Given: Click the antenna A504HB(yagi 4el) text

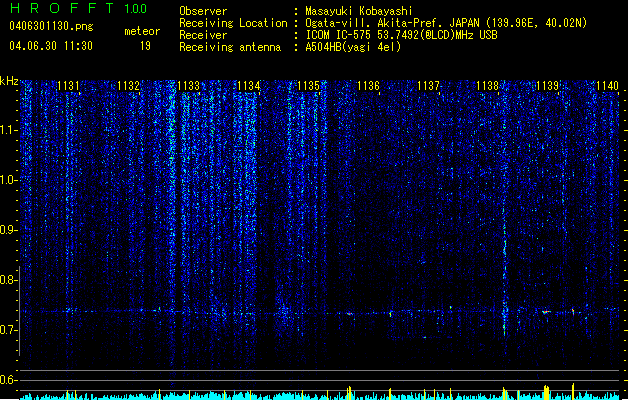Looking at the screenshot, I should (x=353, y=47).
